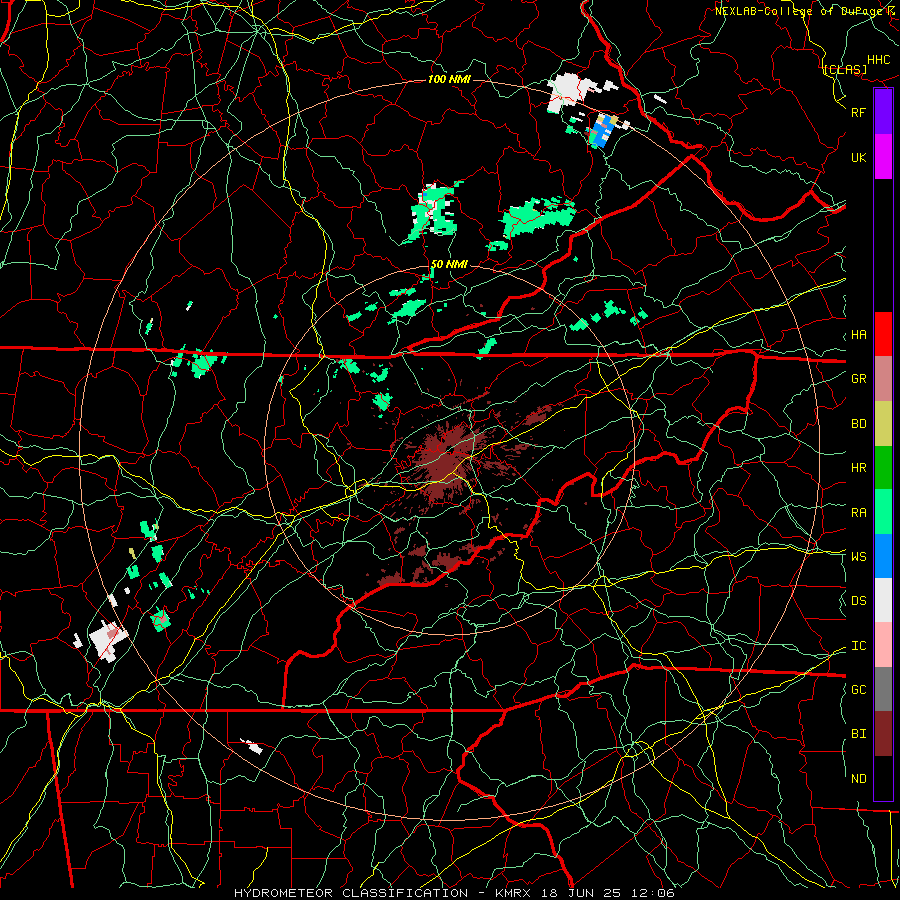
Task: Click the GC legend label text
Action: [859, 690]
